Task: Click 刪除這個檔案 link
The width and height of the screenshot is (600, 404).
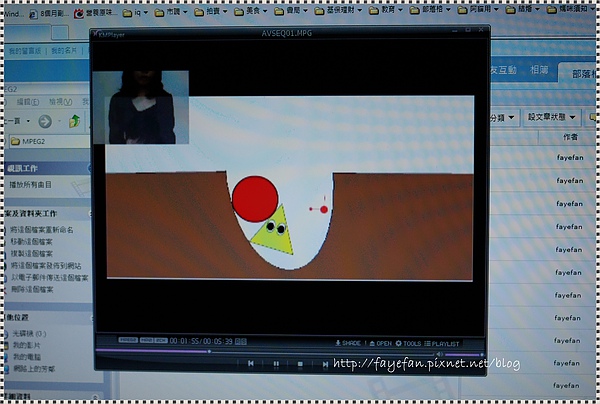Action: [32, 289]
